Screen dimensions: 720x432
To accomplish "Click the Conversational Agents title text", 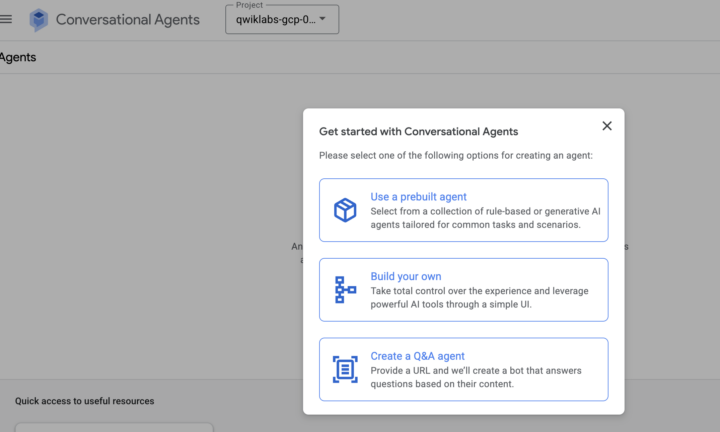I will pyautogui.click(x=128, y=20).
